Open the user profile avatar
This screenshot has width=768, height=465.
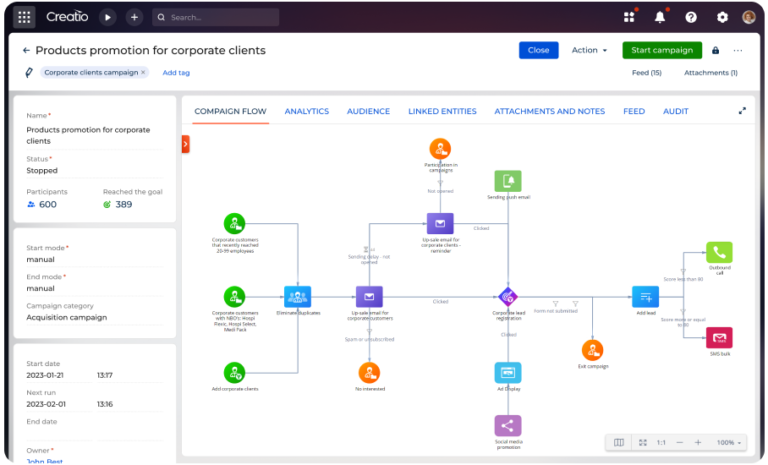pyautogui.click(x=749, y=17)
